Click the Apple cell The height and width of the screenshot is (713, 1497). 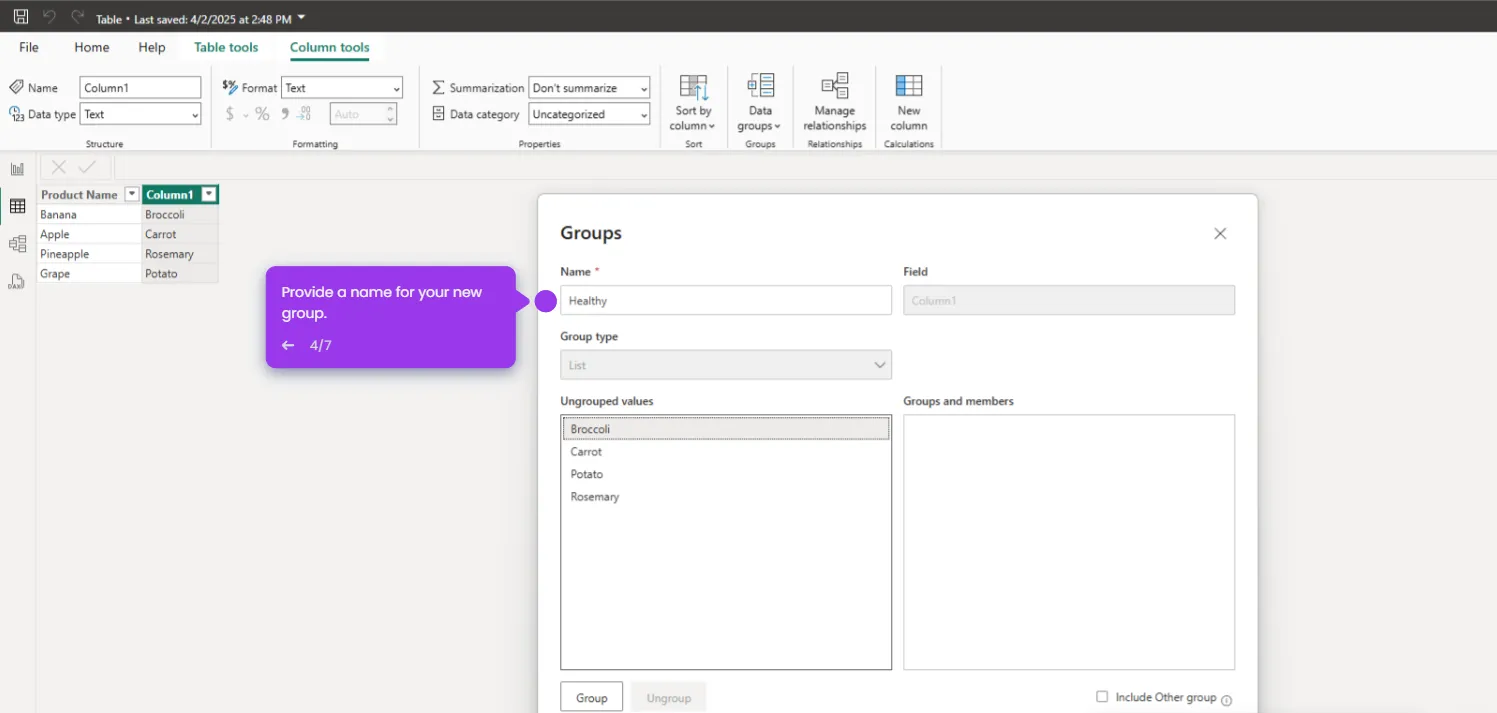point(89,234)
